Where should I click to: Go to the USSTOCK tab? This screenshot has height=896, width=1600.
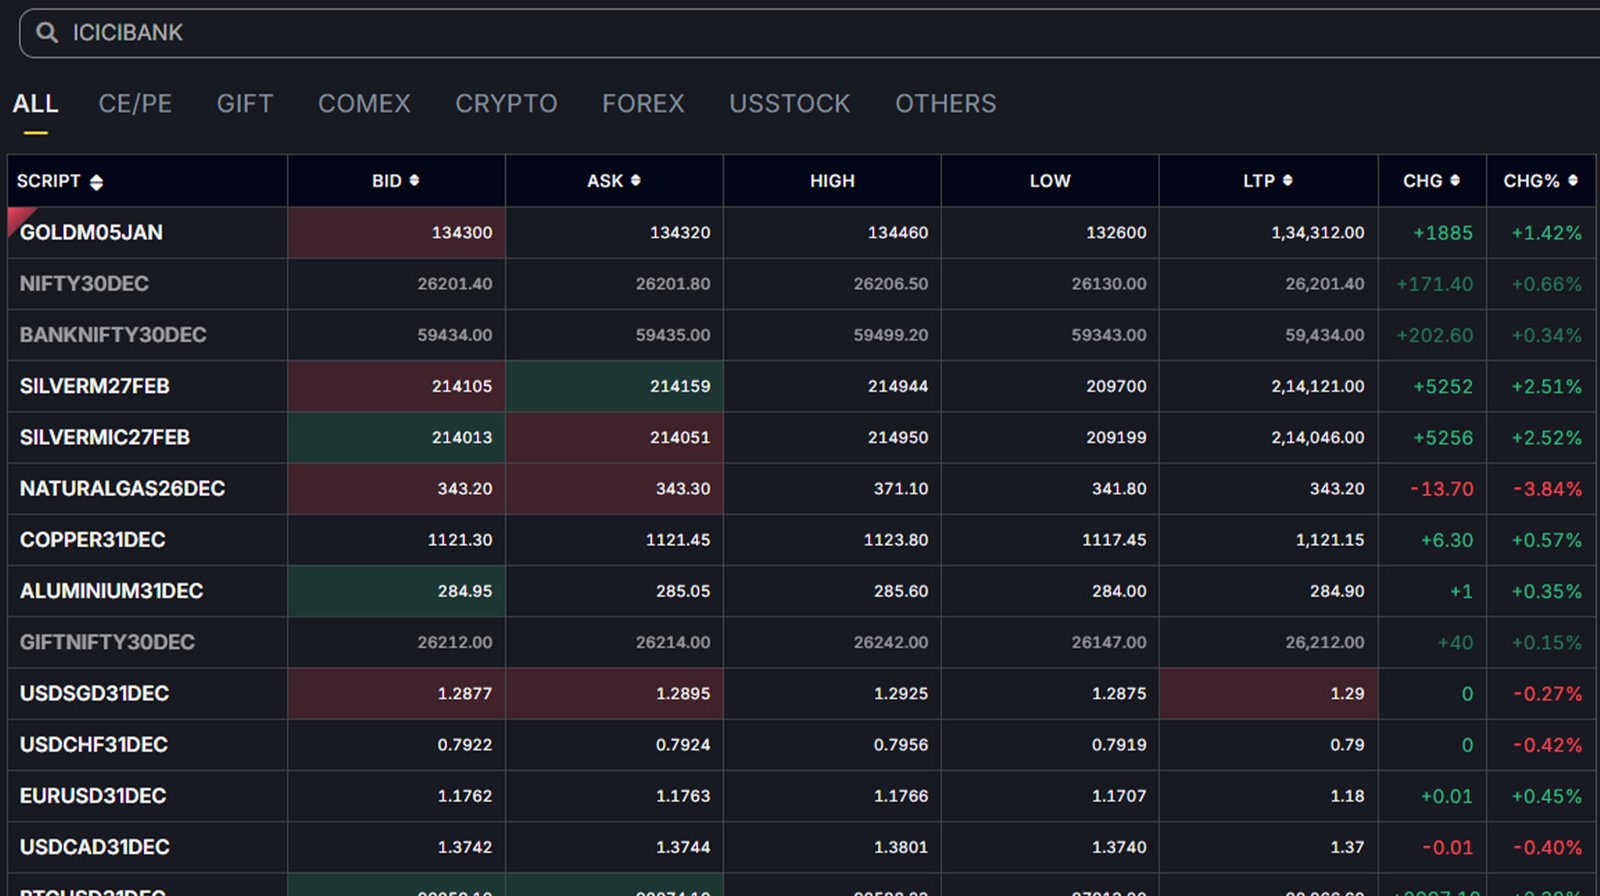click(789, 104)
